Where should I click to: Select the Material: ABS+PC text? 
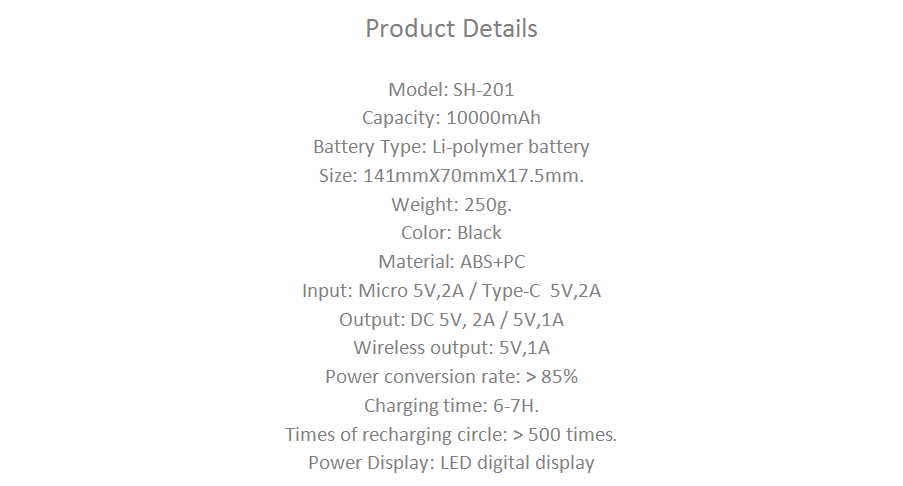click(452, 261)
